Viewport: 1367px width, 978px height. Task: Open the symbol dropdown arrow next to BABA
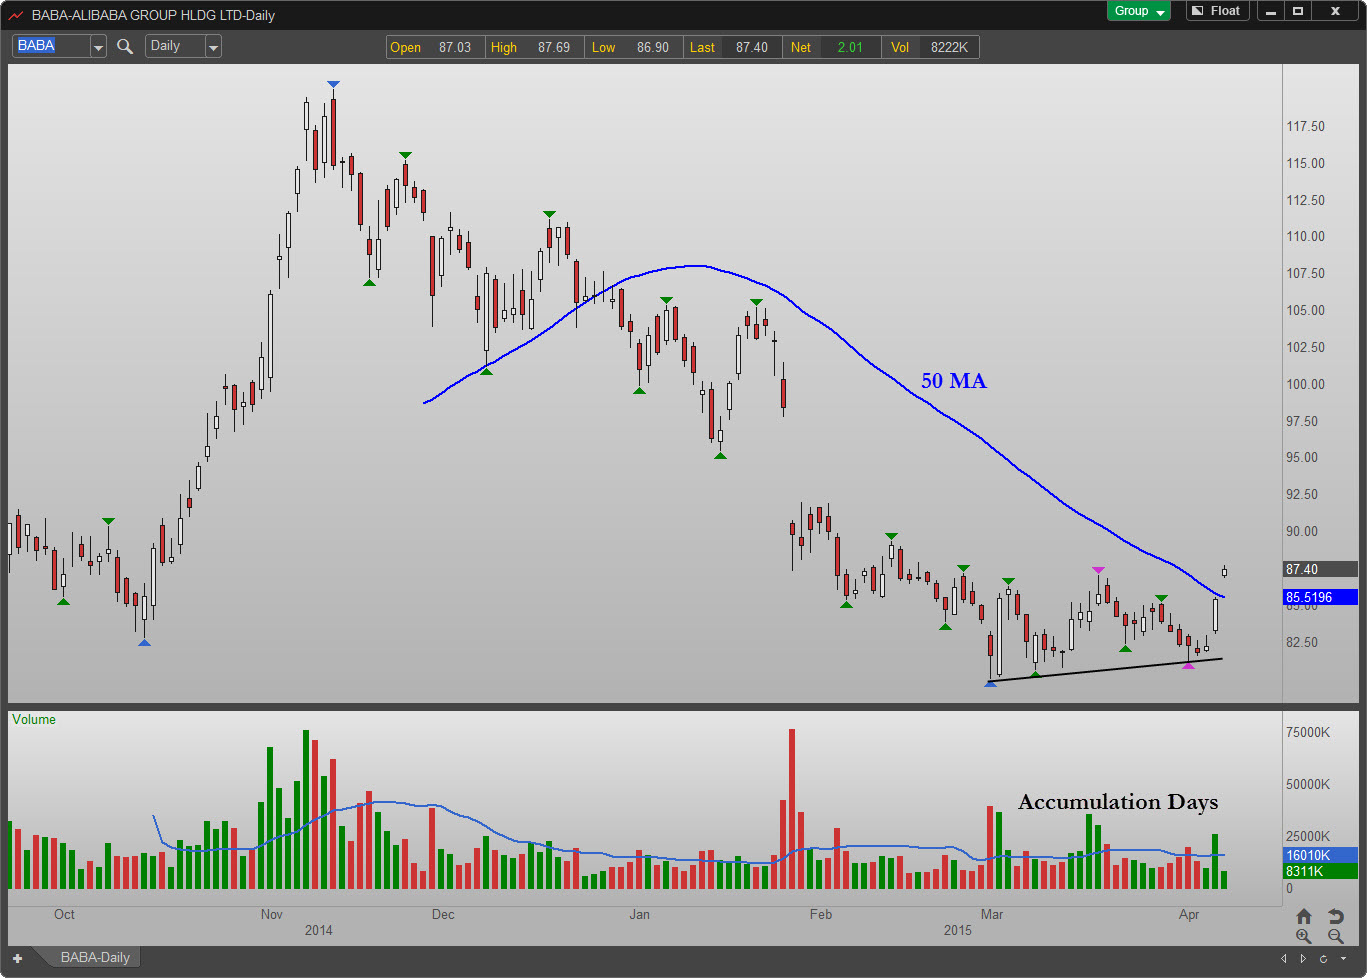tap(98, 46)
